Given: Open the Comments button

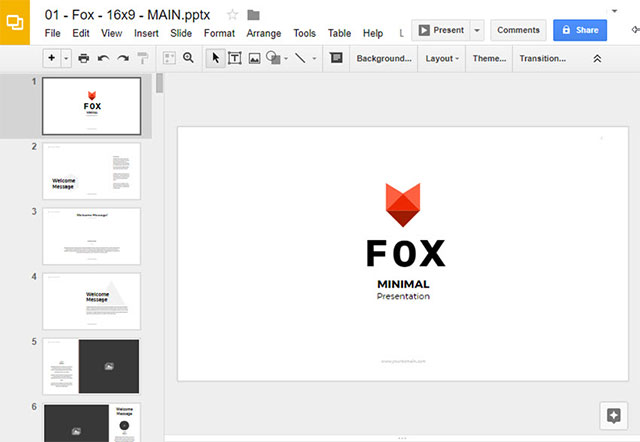Looking at the screenshot, I should (518, 30).
